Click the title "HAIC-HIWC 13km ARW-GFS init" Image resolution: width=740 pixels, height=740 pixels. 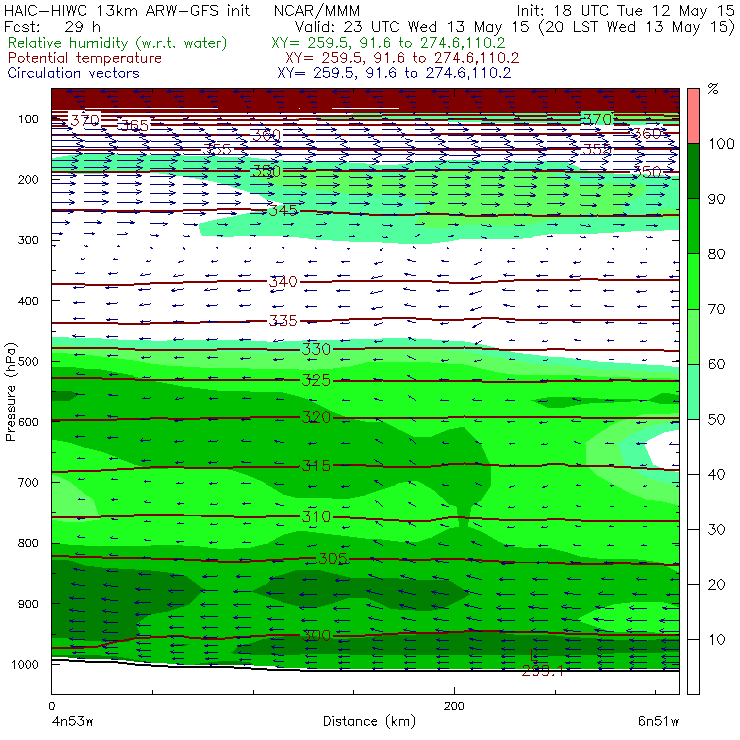coord(127,10)
